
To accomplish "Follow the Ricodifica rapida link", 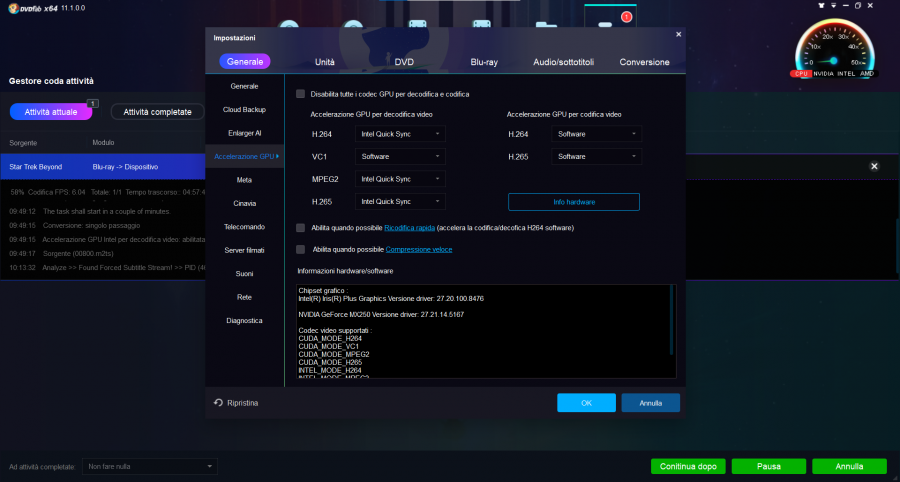I will (409, 228).
